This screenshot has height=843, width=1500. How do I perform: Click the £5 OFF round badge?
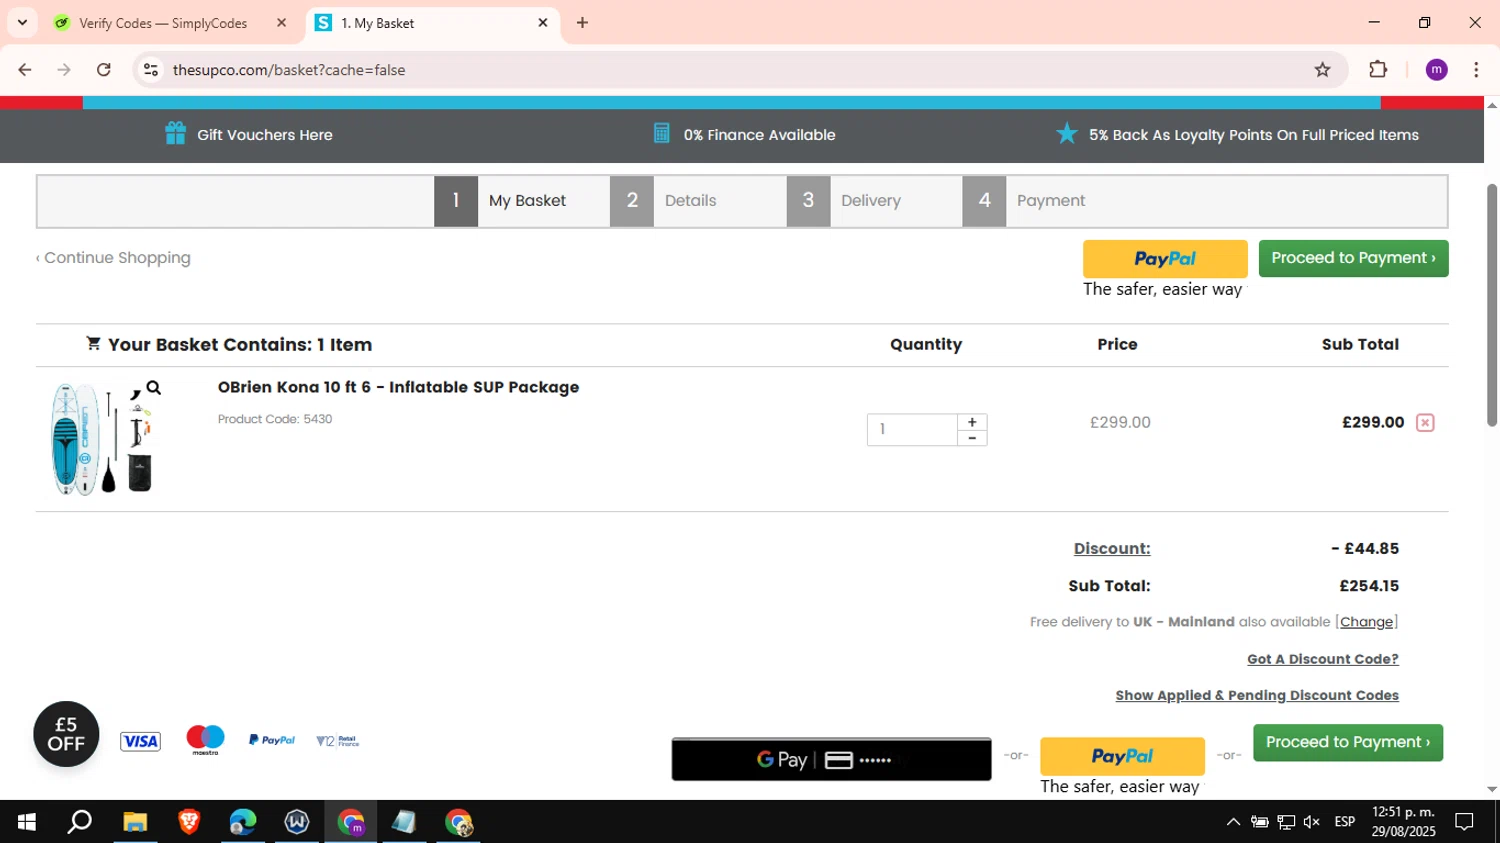point(66,734)
